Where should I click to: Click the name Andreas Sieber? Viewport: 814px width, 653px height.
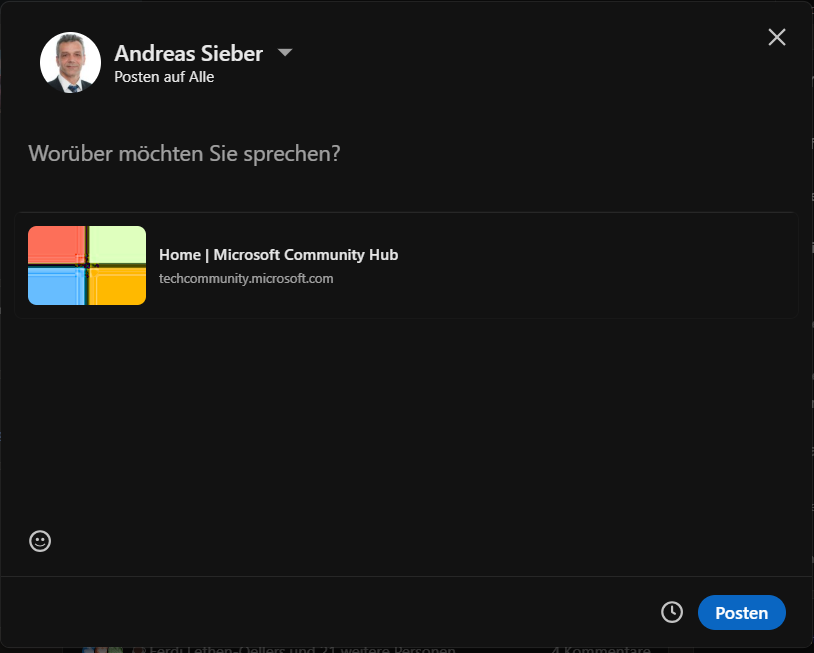click(x=188, y=53)
